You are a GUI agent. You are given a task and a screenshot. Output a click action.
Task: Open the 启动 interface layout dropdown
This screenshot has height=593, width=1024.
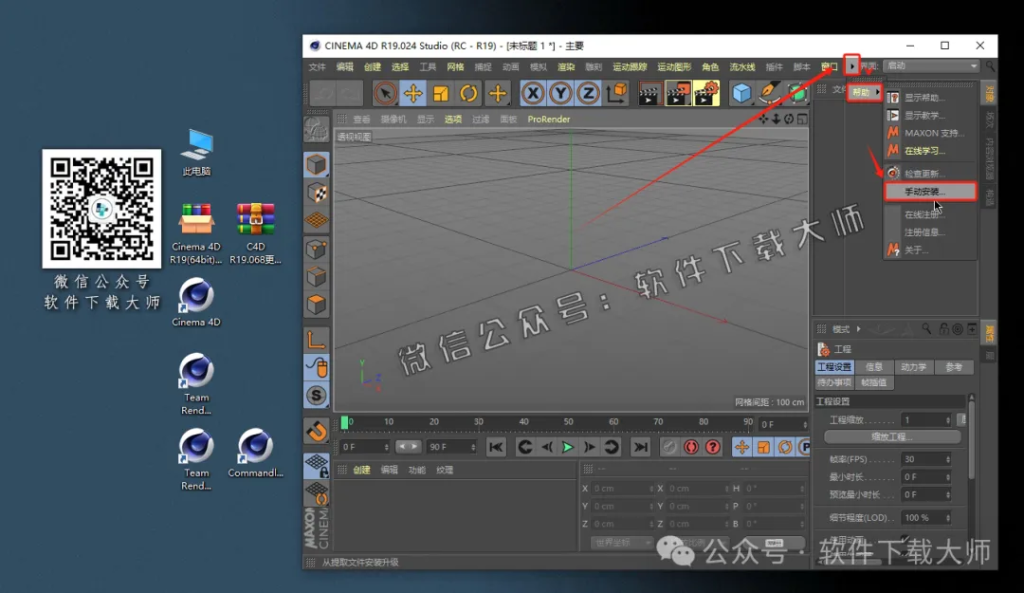930,66
